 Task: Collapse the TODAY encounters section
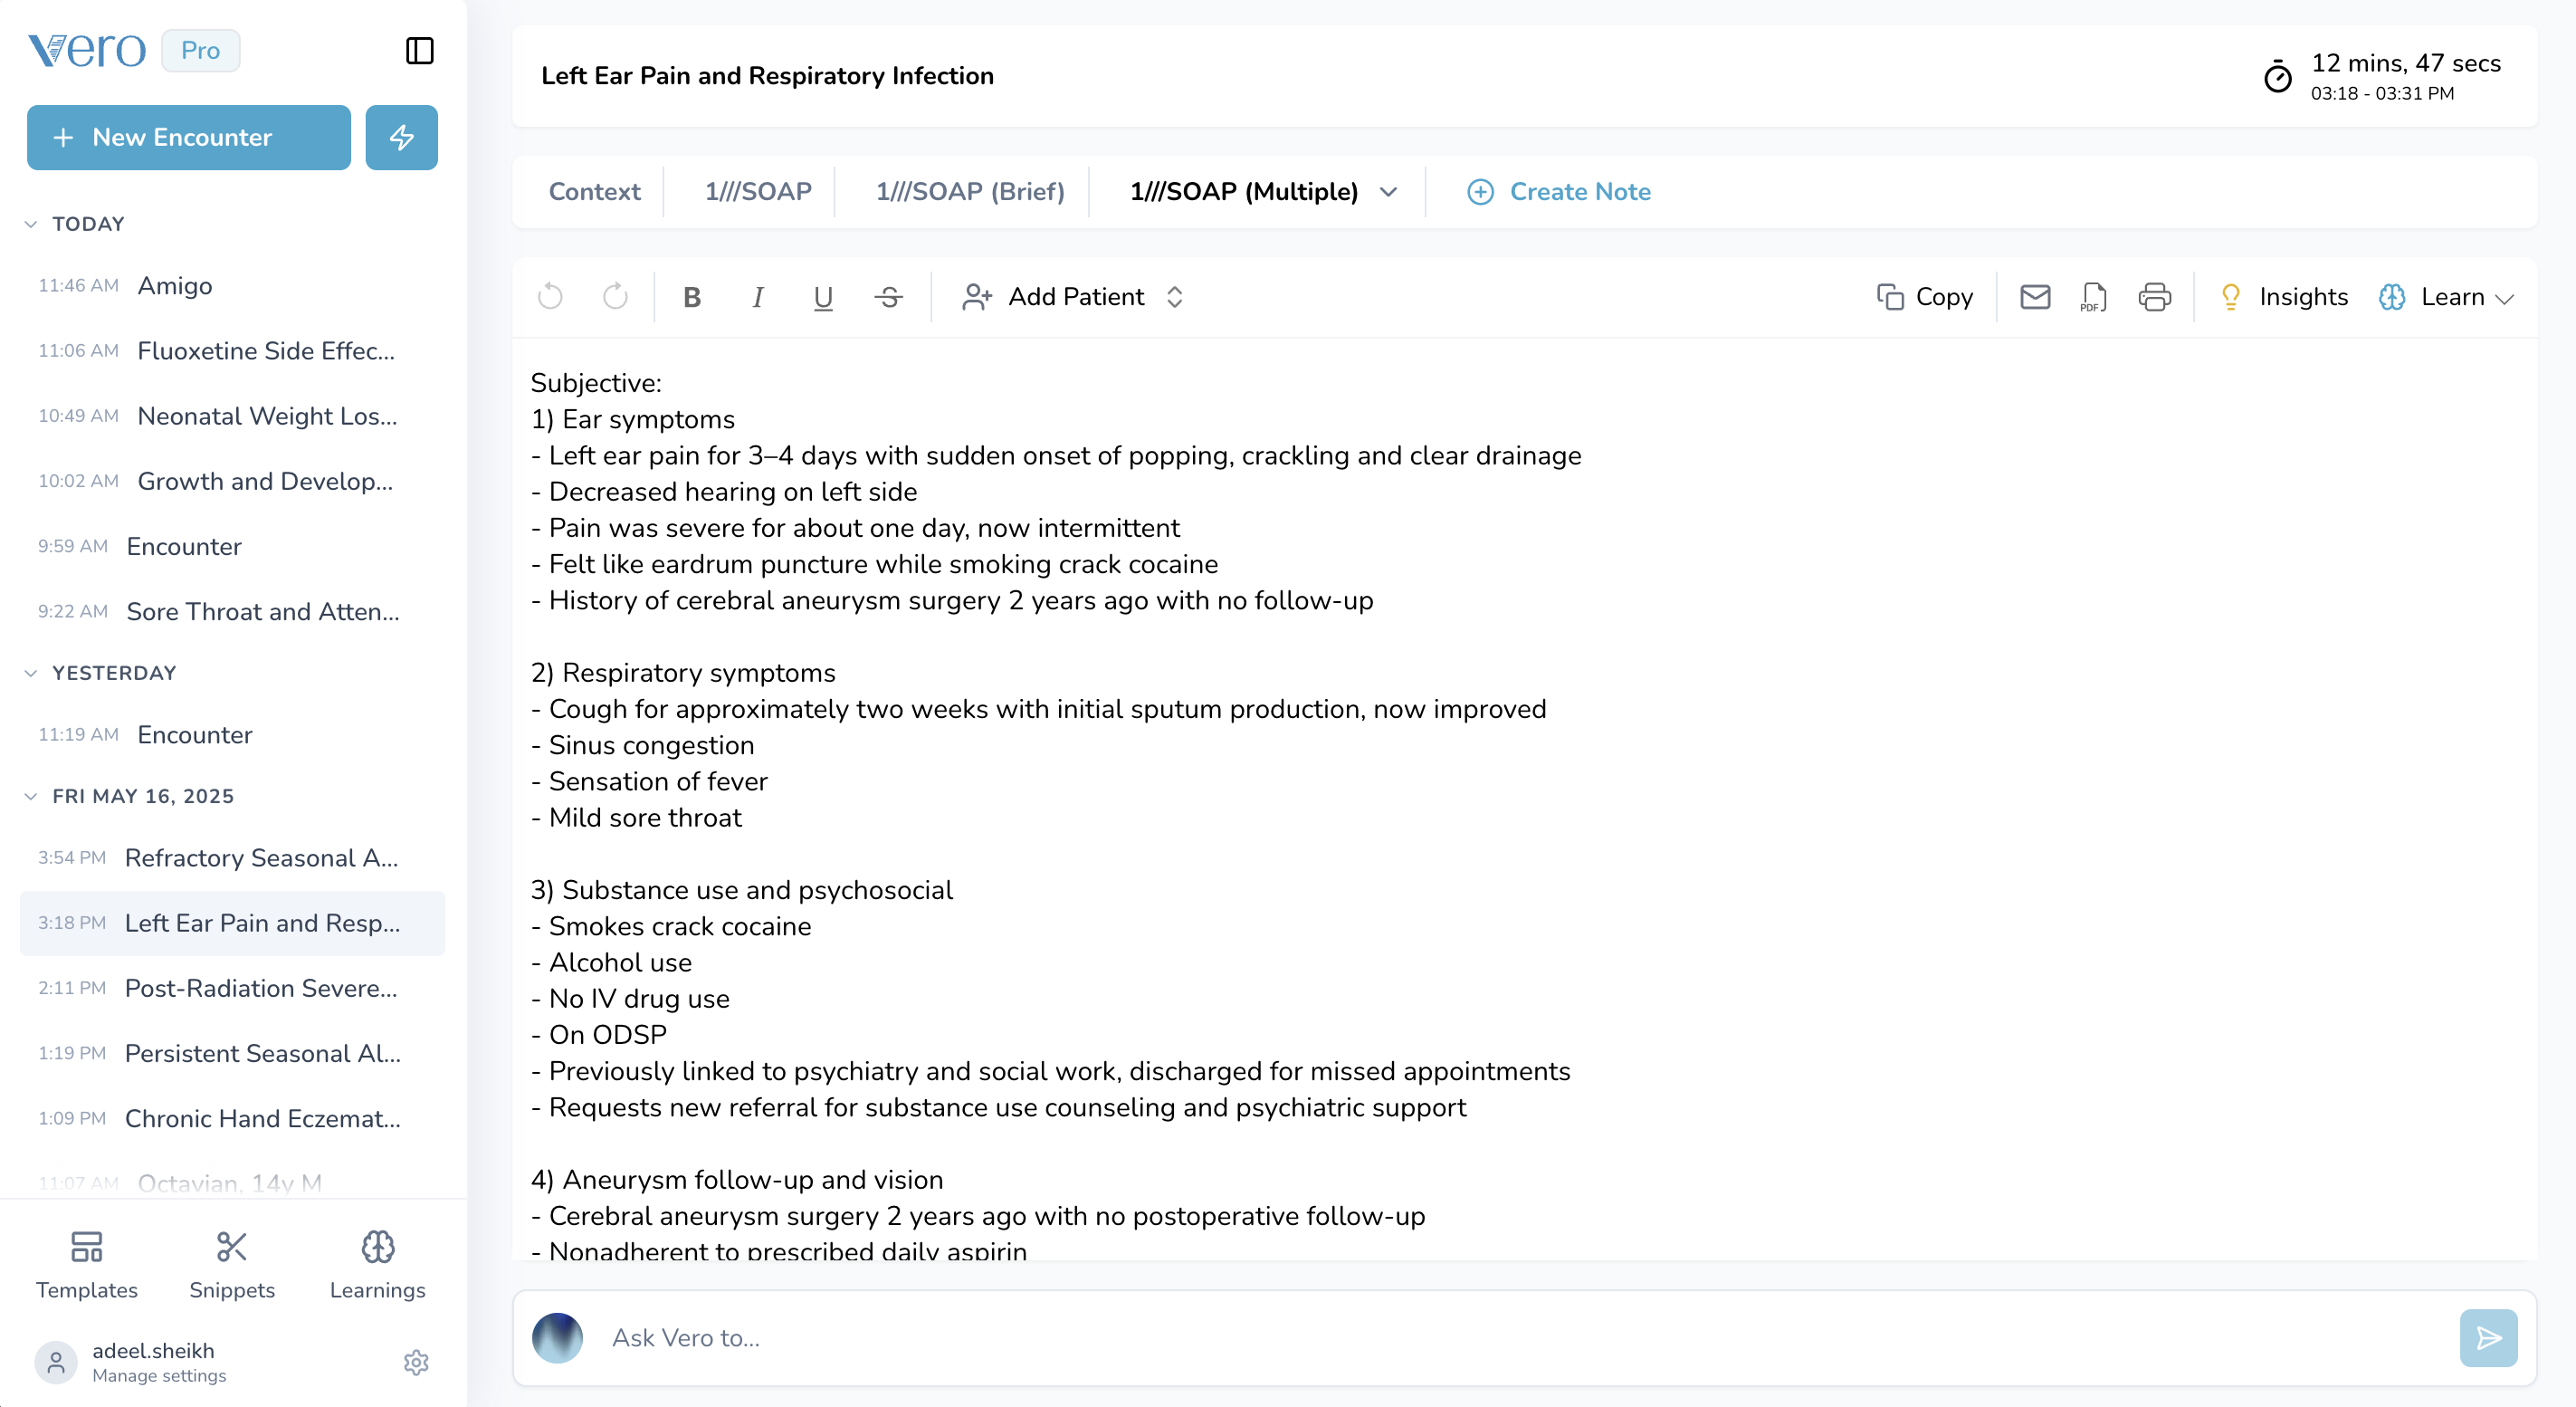coord(31,224)
